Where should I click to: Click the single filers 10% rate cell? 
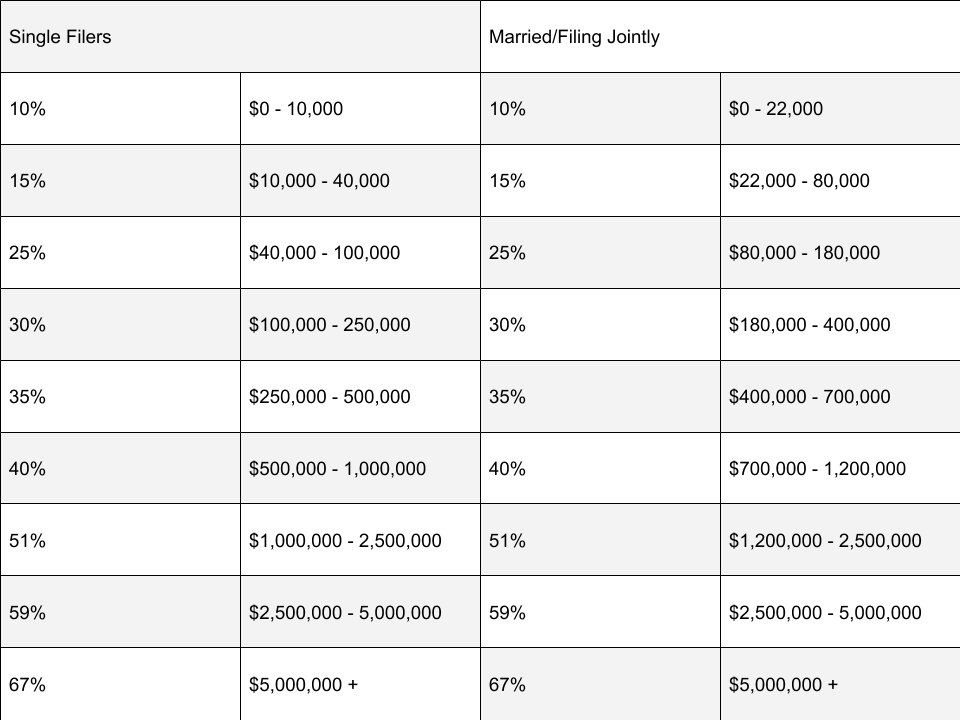[x=120, y=109]
